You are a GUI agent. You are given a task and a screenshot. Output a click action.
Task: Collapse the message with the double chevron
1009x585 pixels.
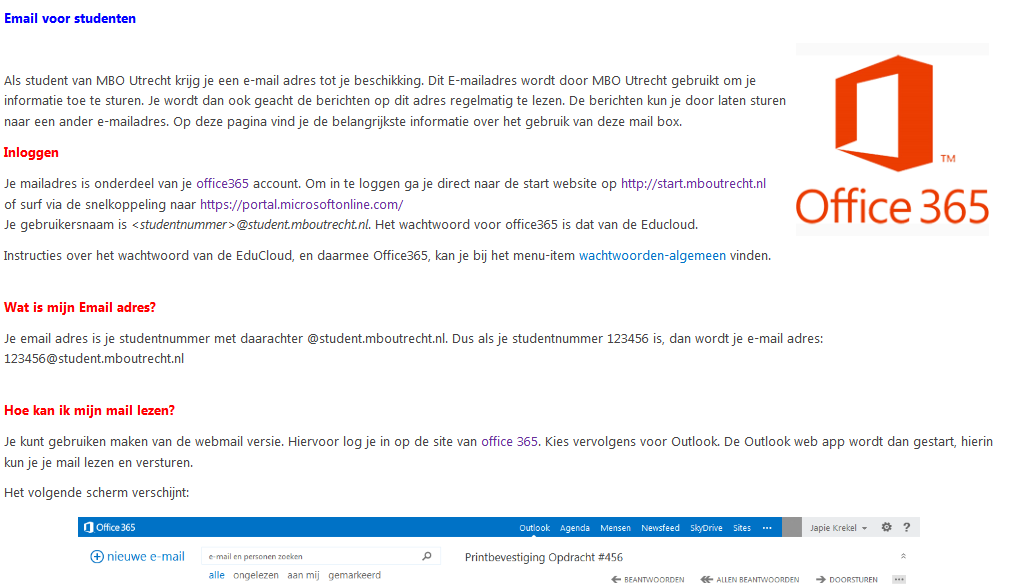903,556
